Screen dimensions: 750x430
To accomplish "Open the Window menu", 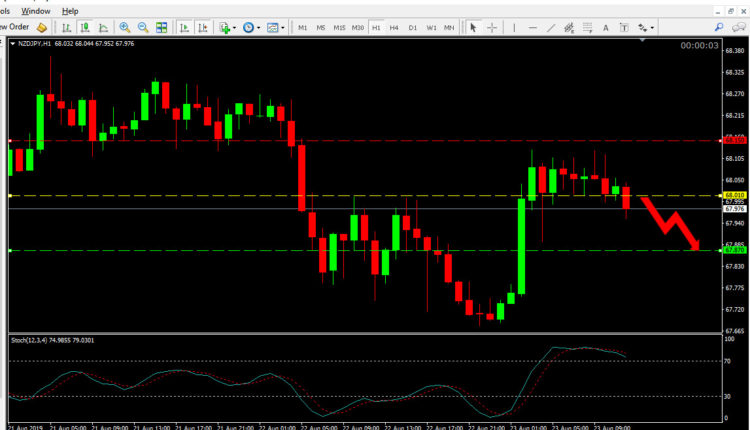I will coord(35,11).
